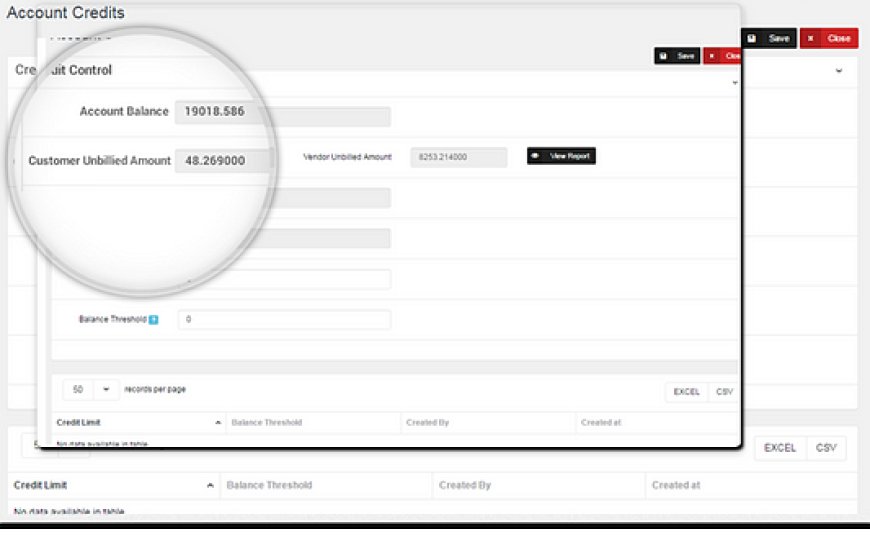Sort by the bottom Created By column header

coord(464,485)
